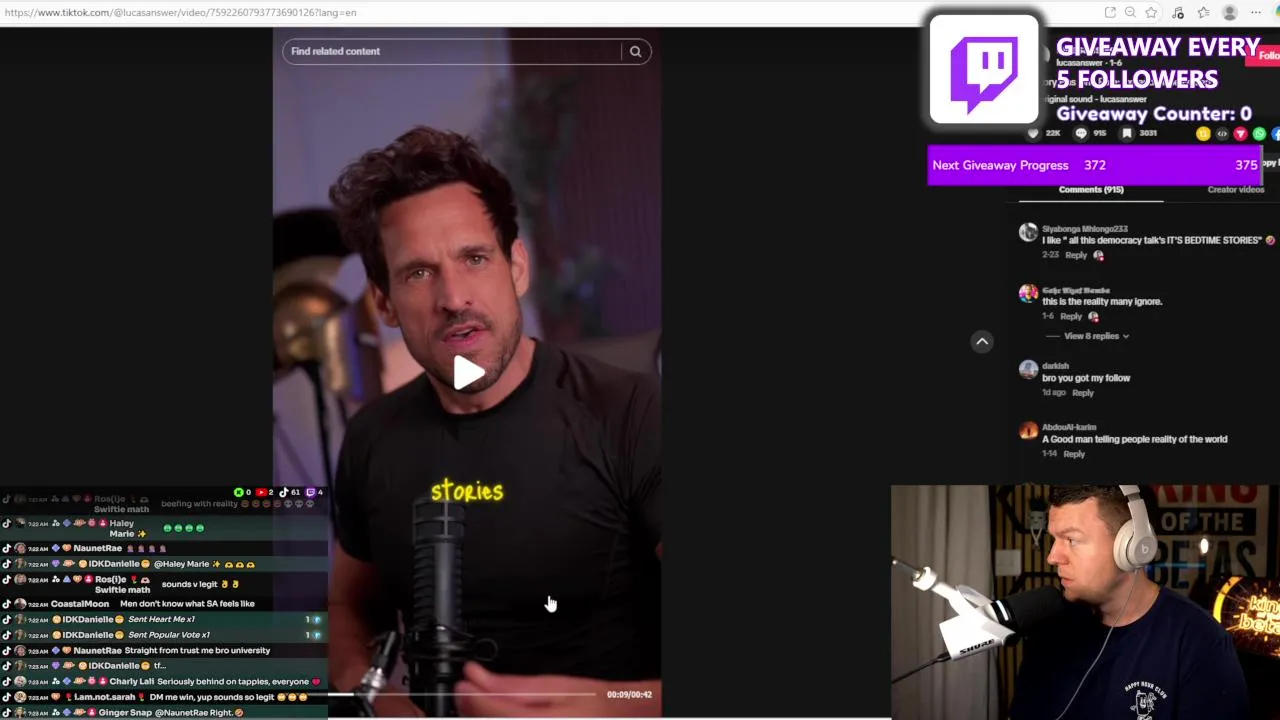Open the browser profile avatar
This screenshot has height=720, width=1280.
point(1230,12)
